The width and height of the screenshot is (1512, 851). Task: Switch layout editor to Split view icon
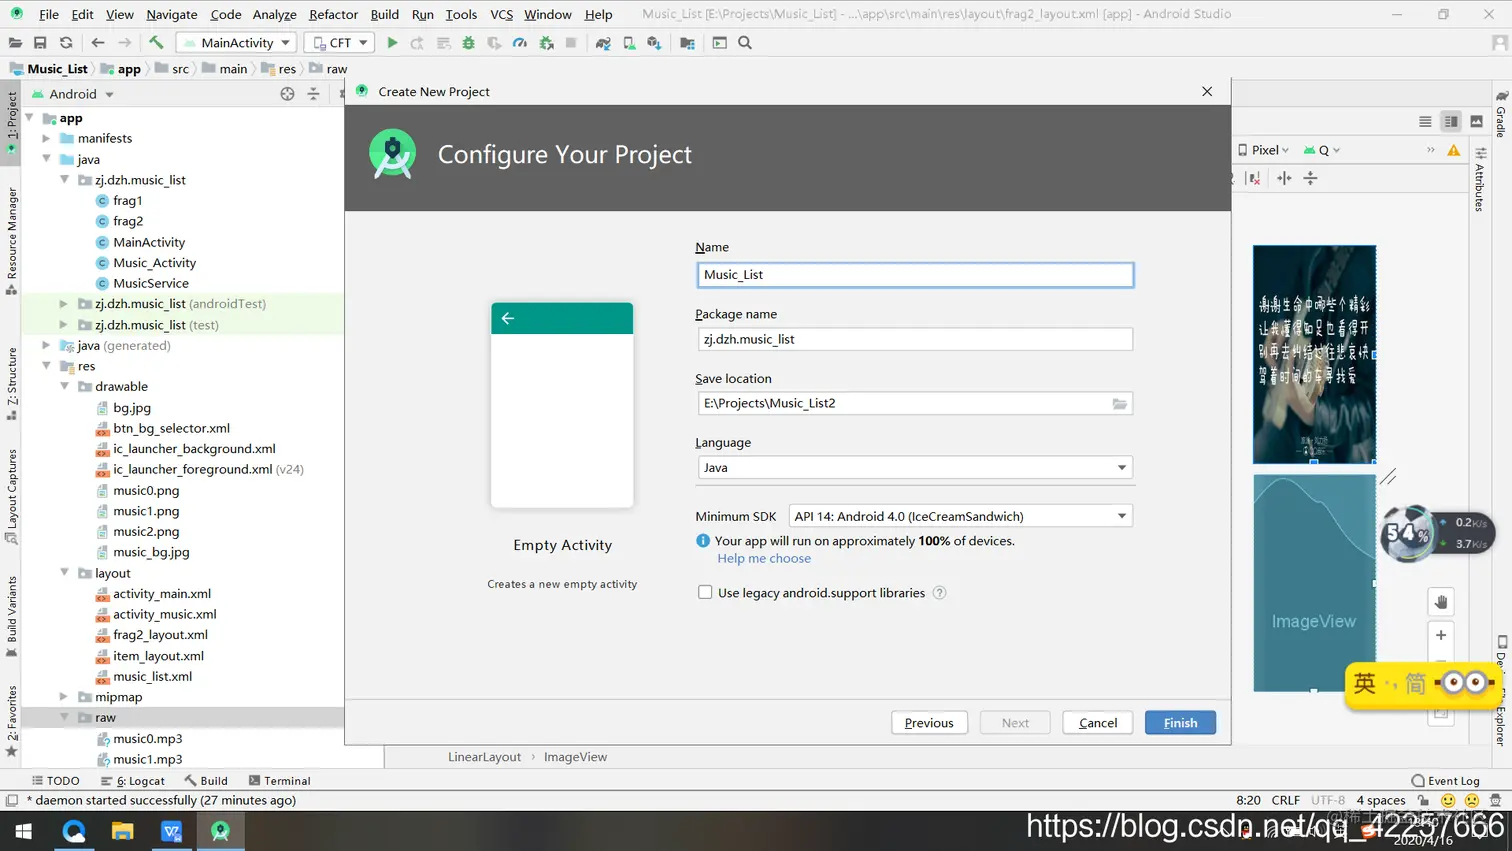point(1451,121)
